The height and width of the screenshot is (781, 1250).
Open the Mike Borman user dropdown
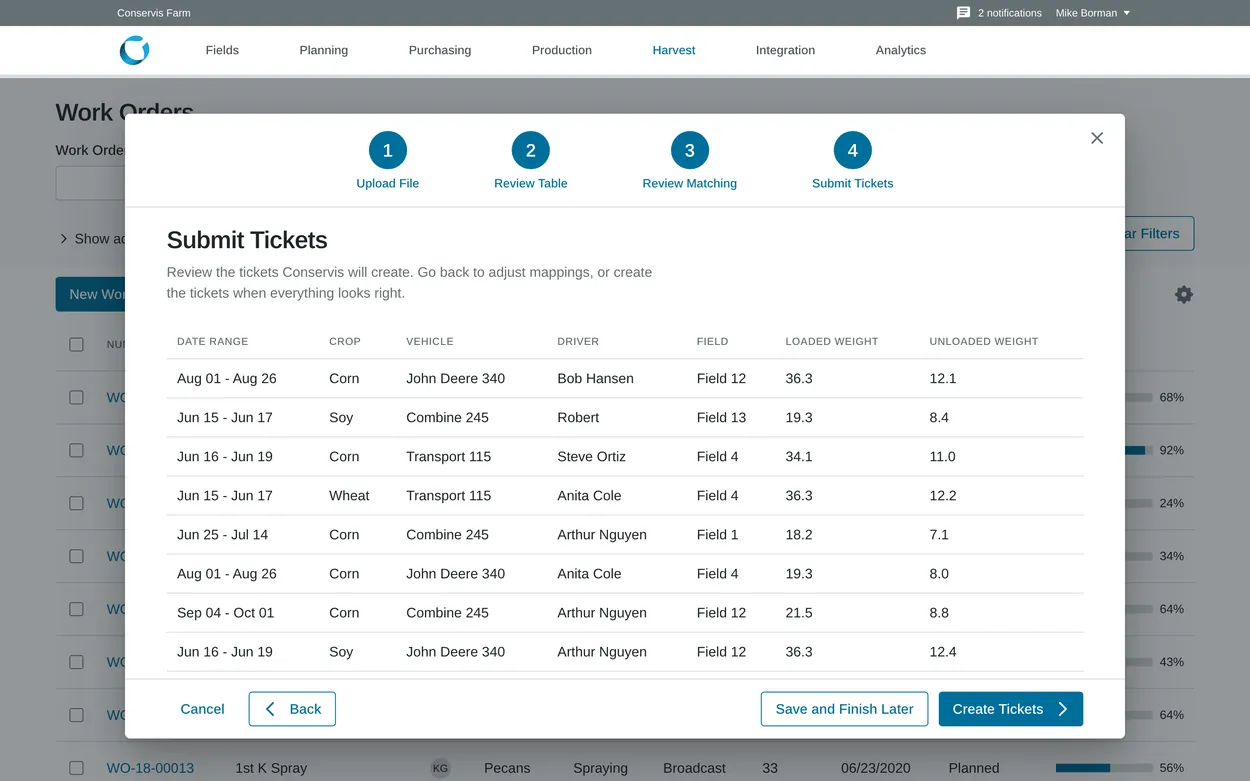tap(1093, 13)
